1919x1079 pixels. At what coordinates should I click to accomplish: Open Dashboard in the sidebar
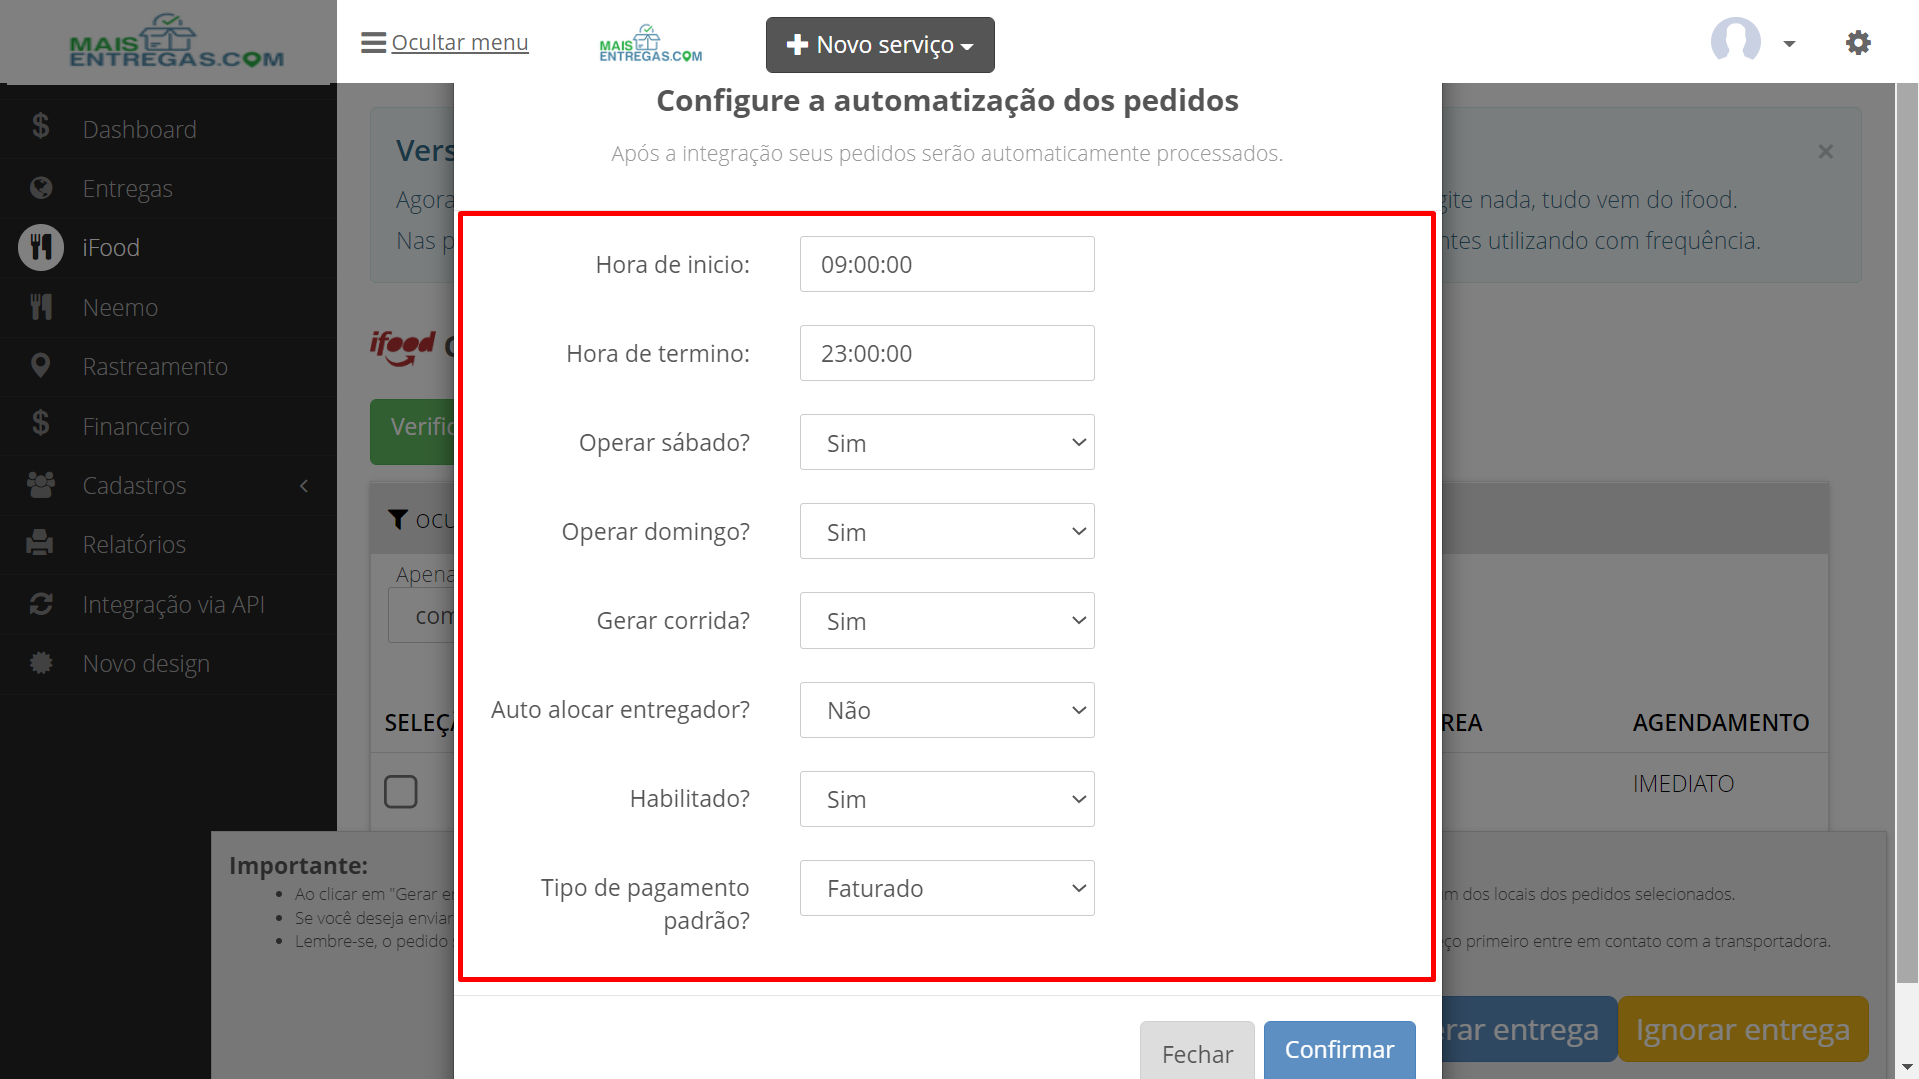168,129
